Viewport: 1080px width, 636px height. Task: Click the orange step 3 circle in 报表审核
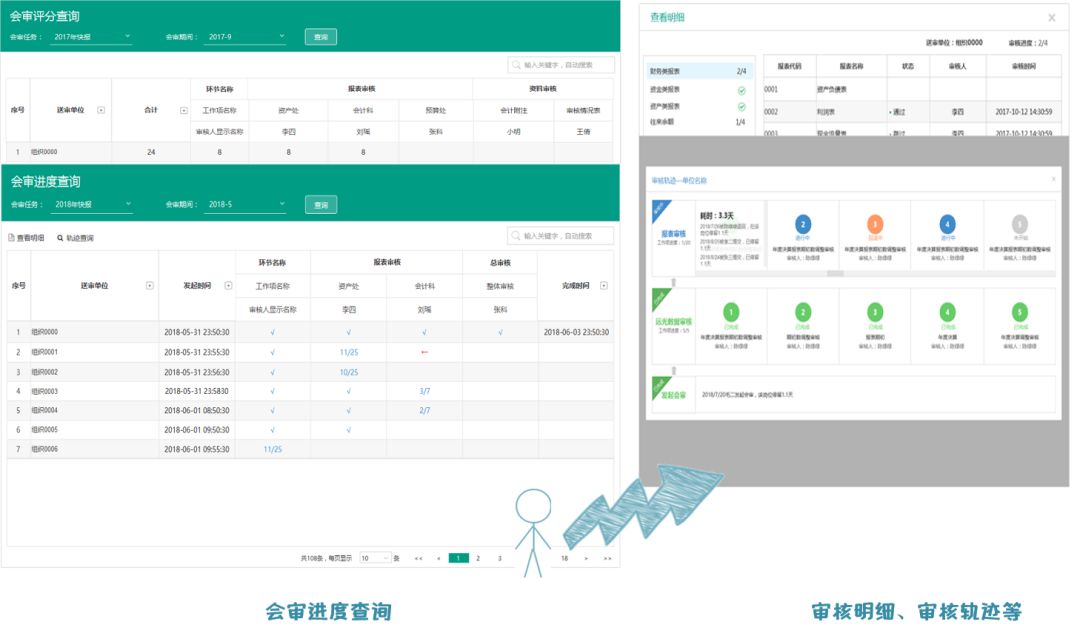click(874, 225)
